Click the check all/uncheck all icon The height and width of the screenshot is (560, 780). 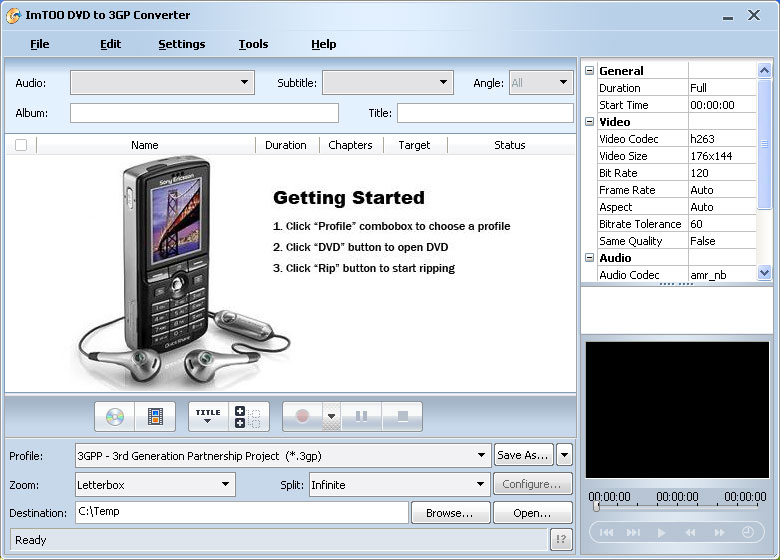[x=249, y=416]
